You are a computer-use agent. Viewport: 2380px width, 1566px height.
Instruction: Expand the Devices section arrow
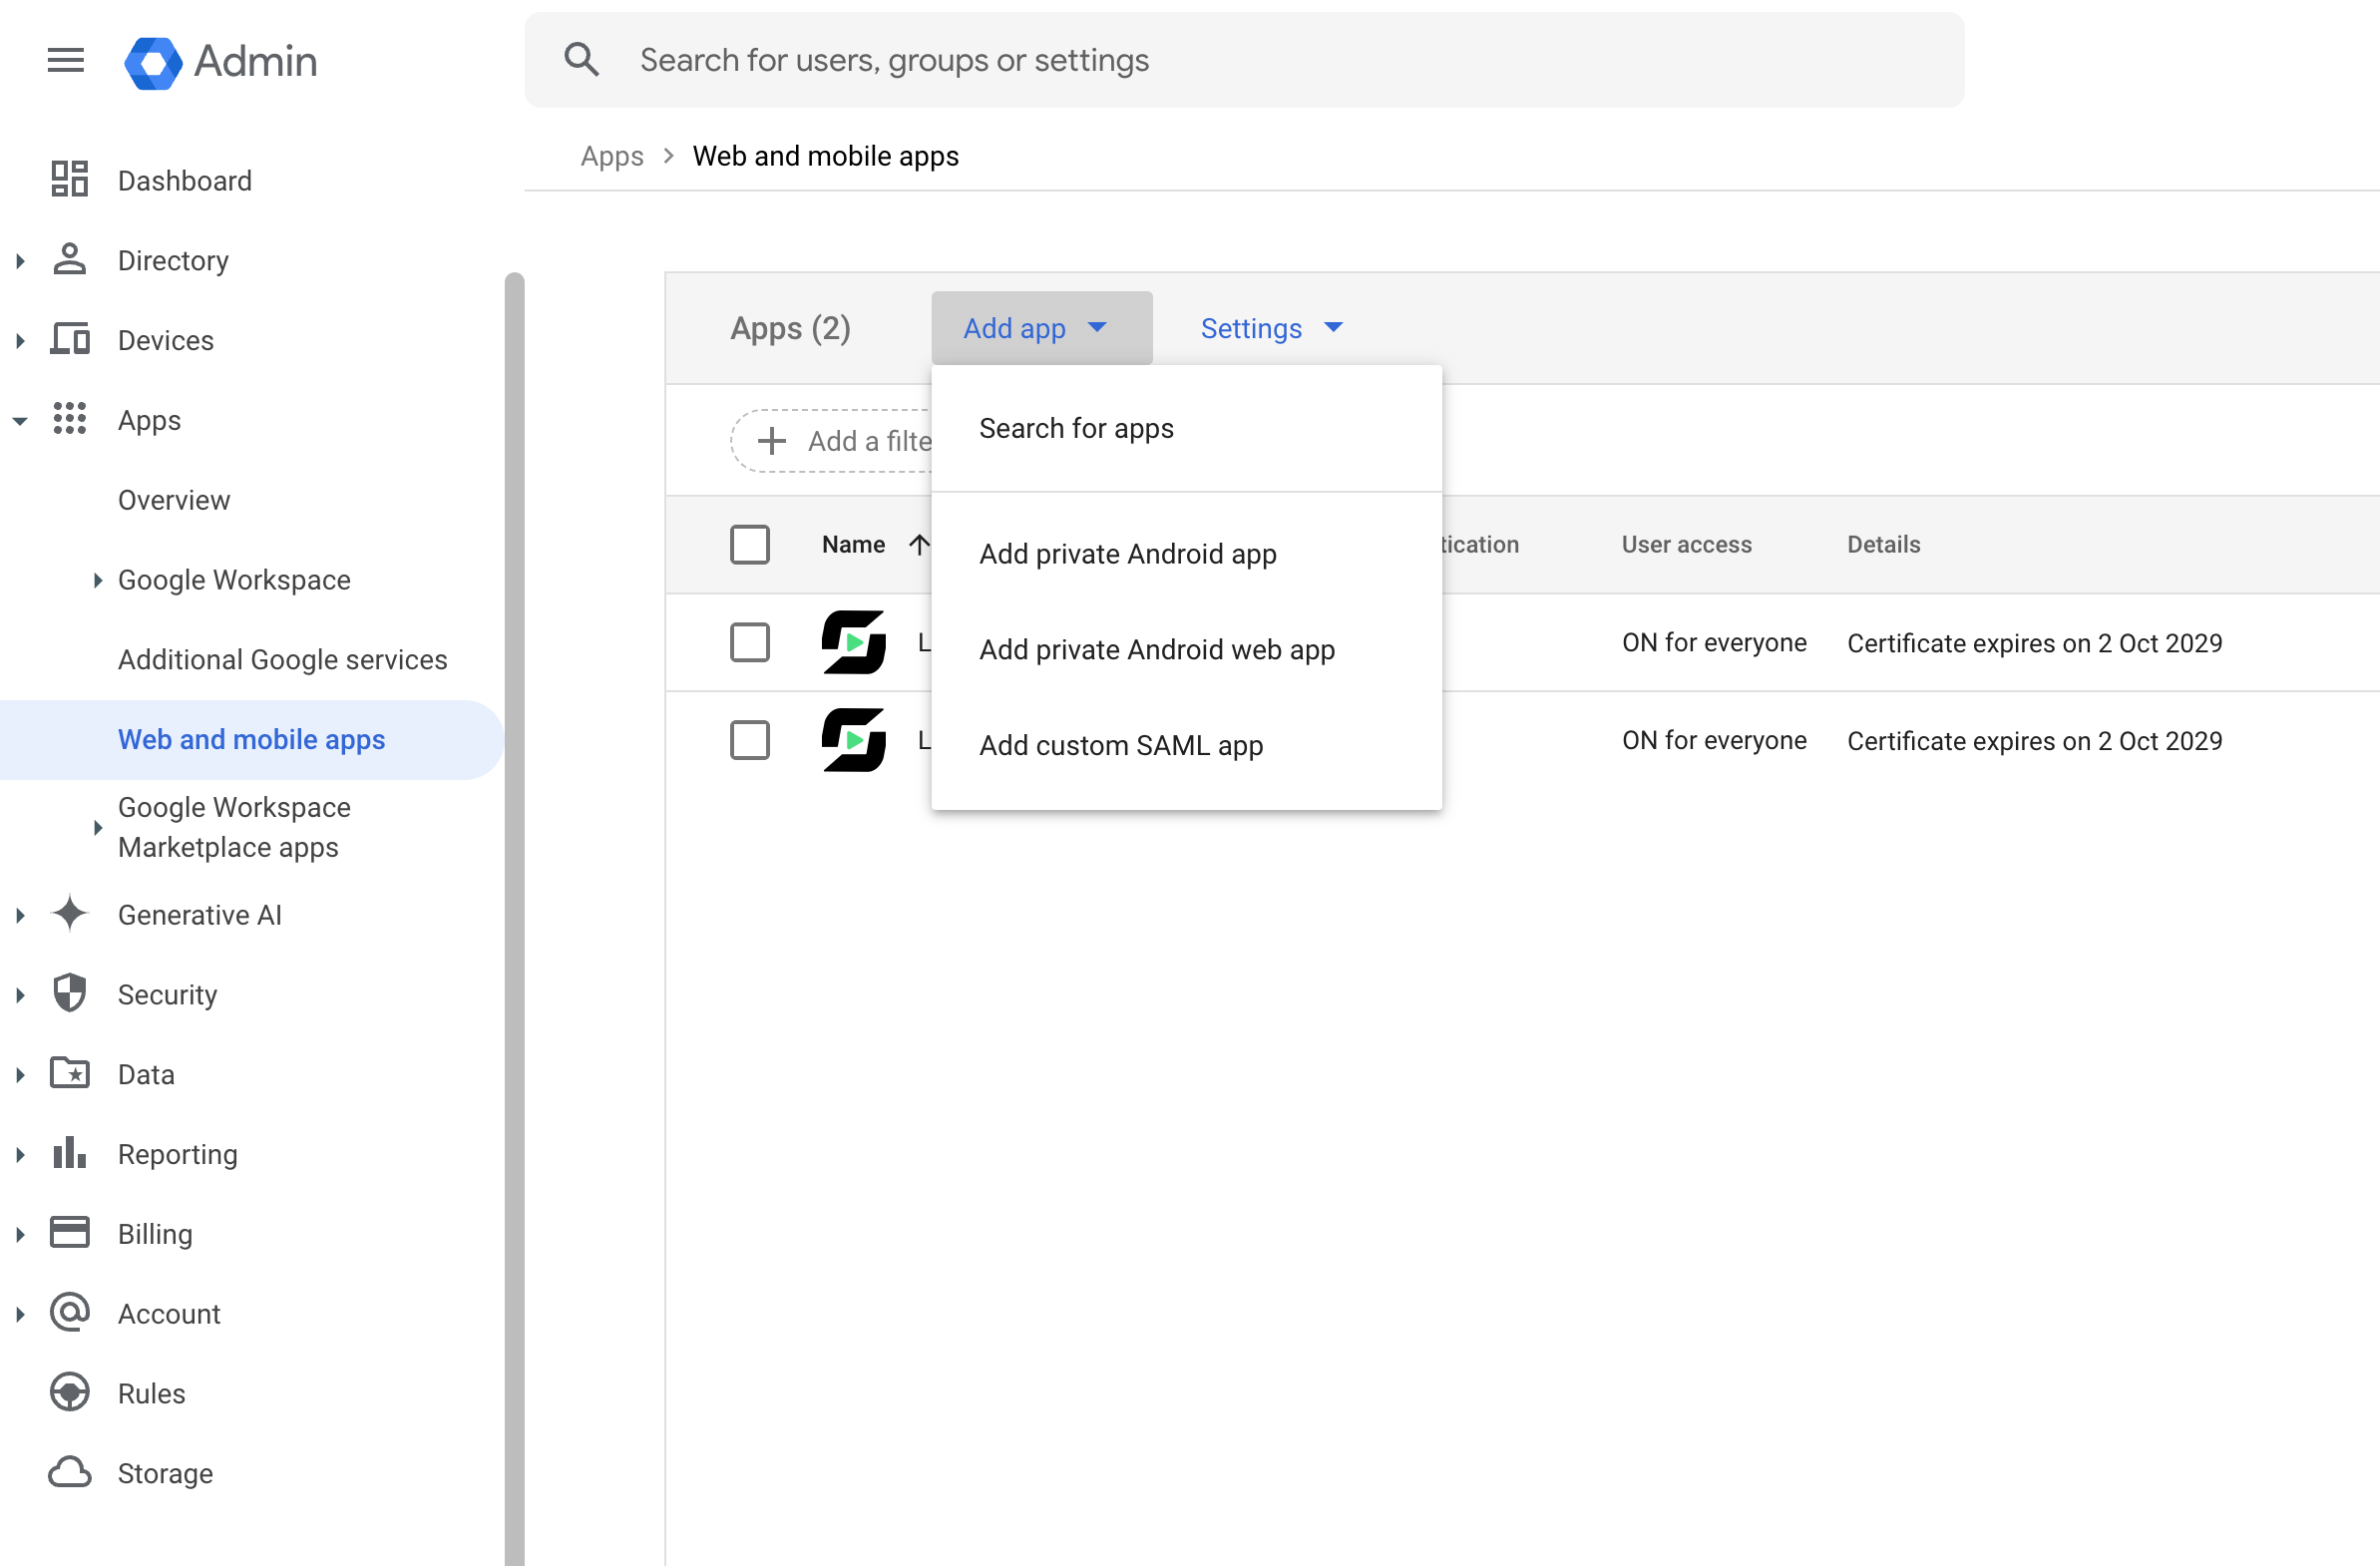tap(20, 340)
